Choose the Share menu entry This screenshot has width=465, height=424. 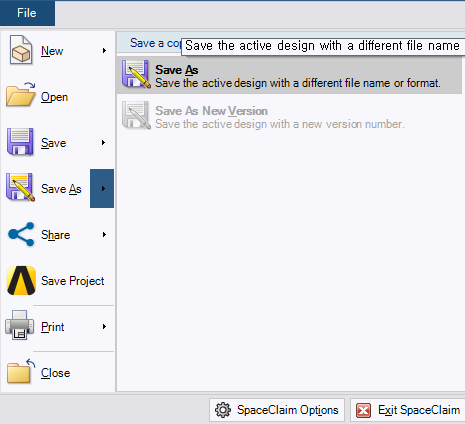(55, 235)
